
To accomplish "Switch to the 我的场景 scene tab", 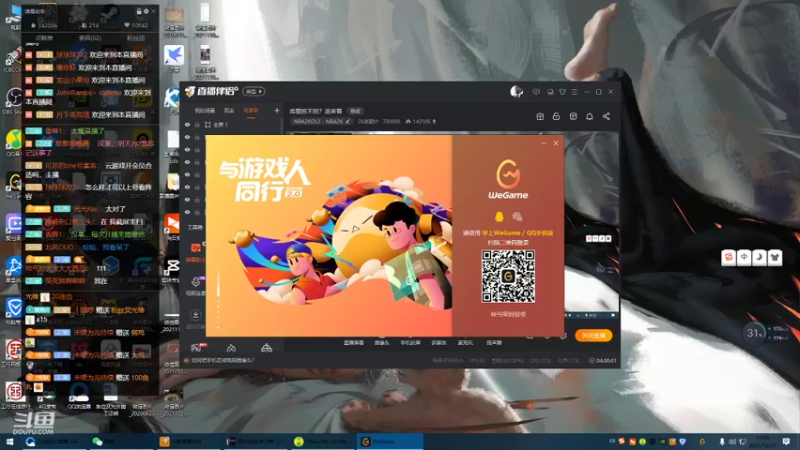I will [205, 110].
